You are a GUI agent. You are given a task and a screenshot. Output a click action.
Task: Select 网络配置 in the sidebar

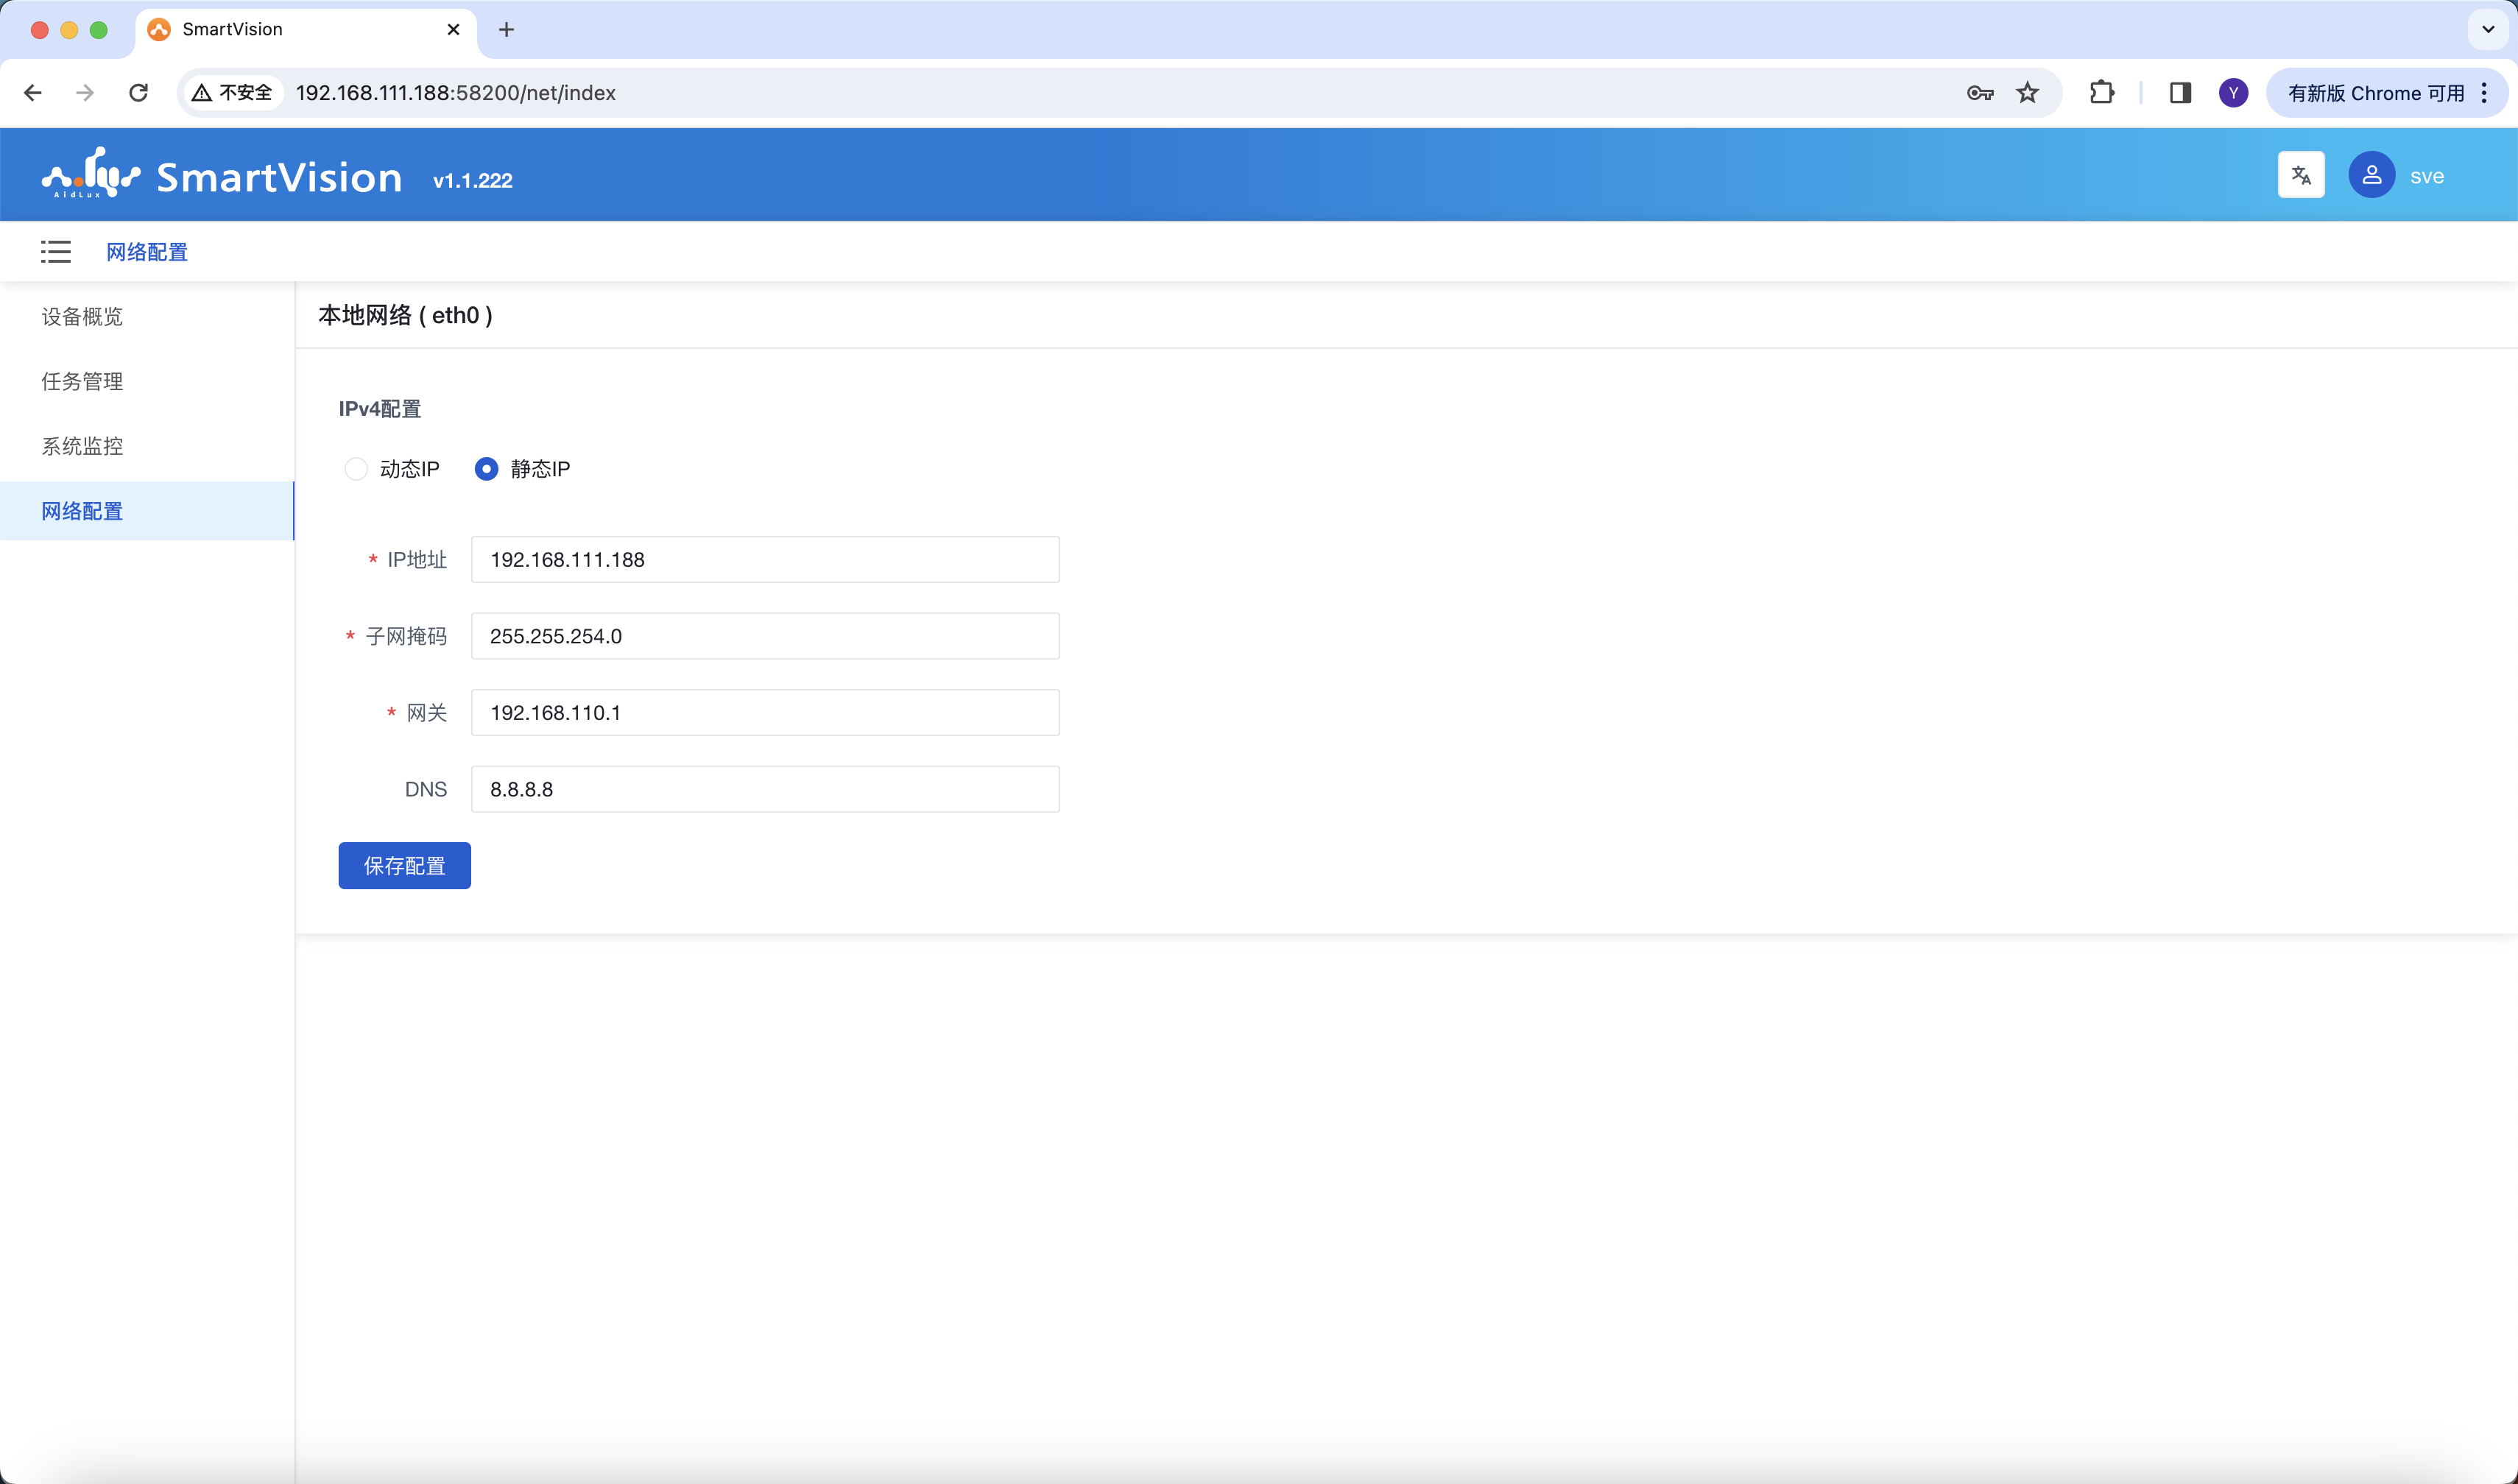pyautogui.click(x=147, y=511)
